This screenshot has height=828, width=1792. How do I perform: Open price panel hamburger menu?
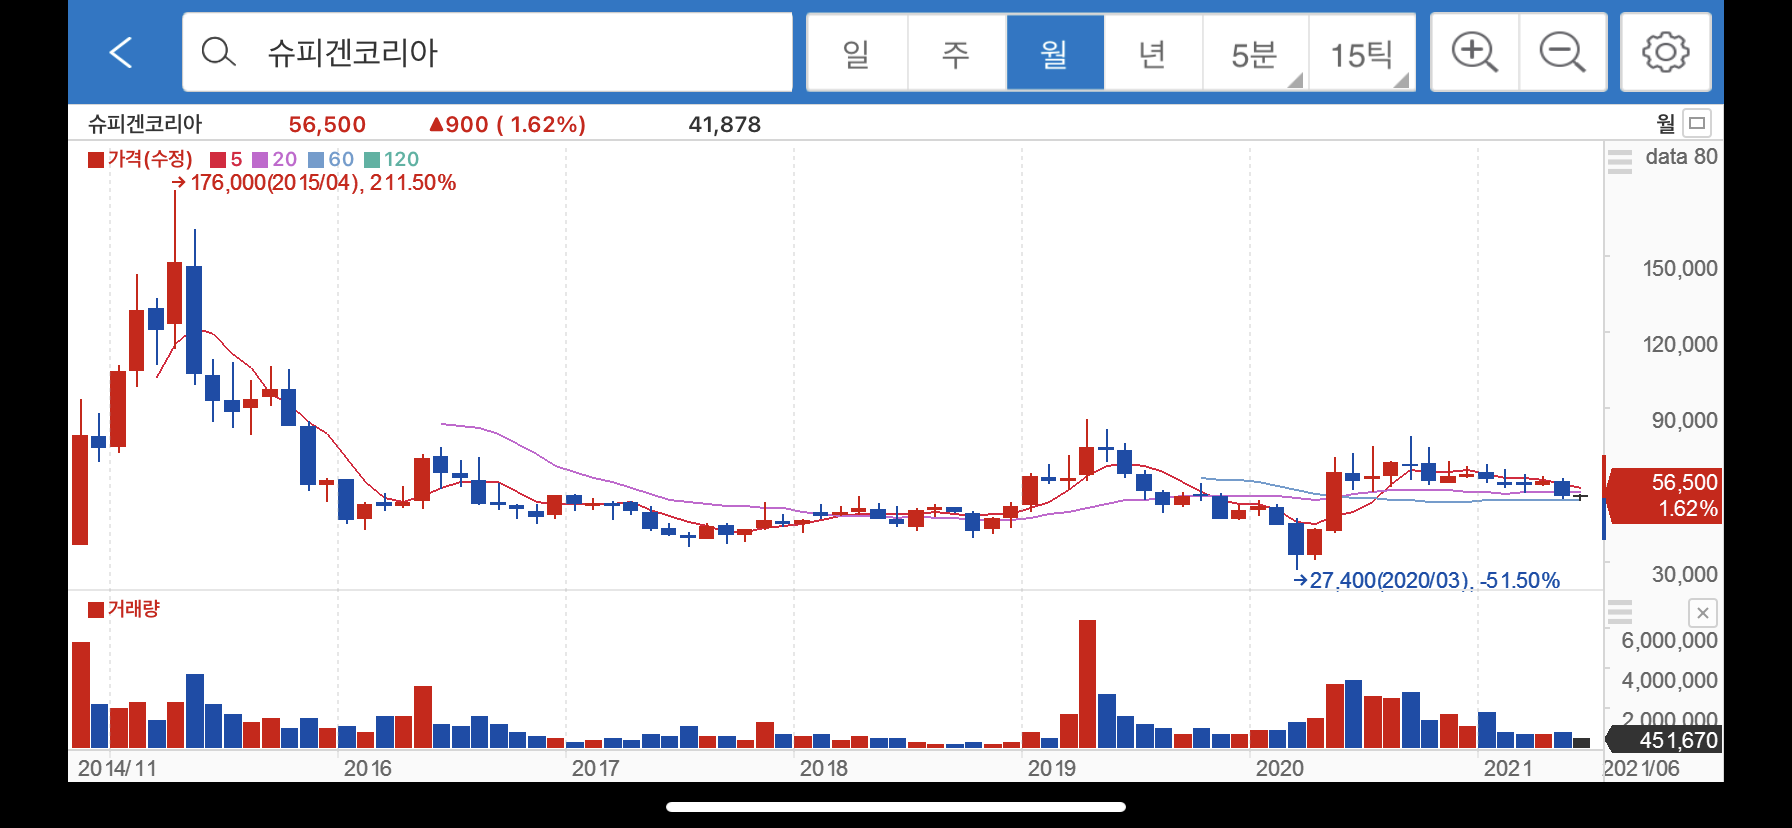click(1620, 160)
